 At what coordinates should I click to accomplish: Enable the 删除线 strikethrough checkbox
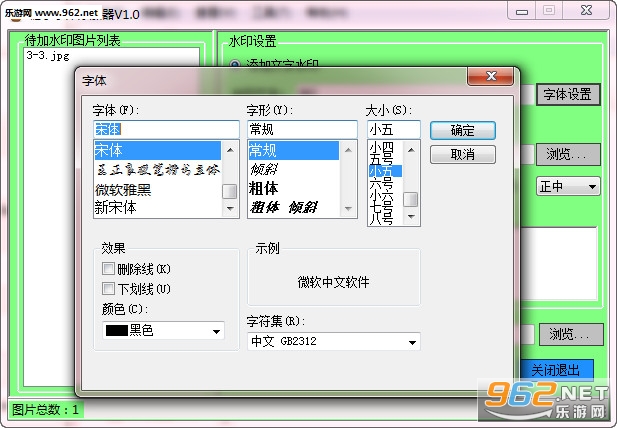(108, 269)
